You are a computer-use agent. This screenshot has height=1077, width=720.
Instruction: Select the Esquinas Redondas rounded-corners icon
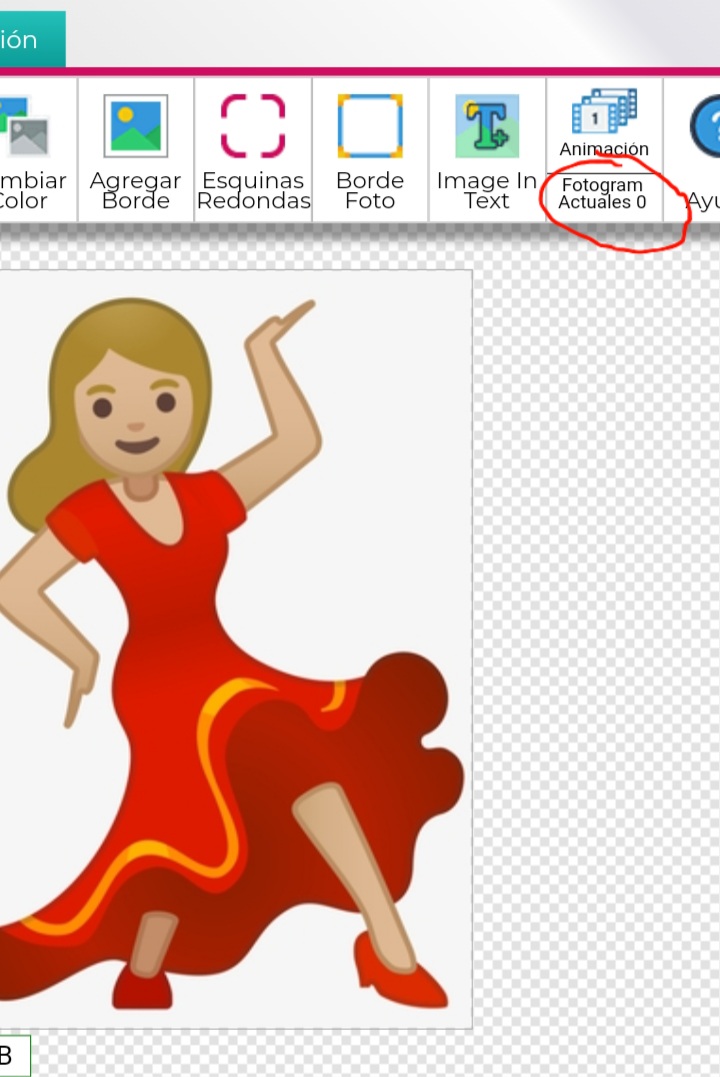point(253,126)
